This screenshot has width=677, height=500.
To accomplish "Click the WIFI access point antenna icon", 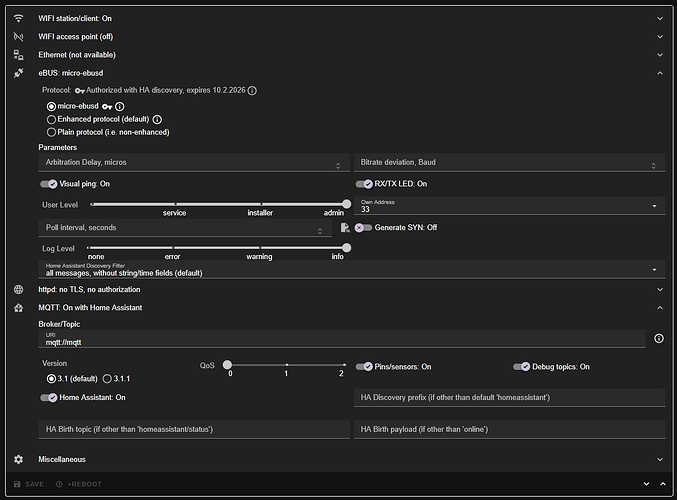I will coord(18,36).
